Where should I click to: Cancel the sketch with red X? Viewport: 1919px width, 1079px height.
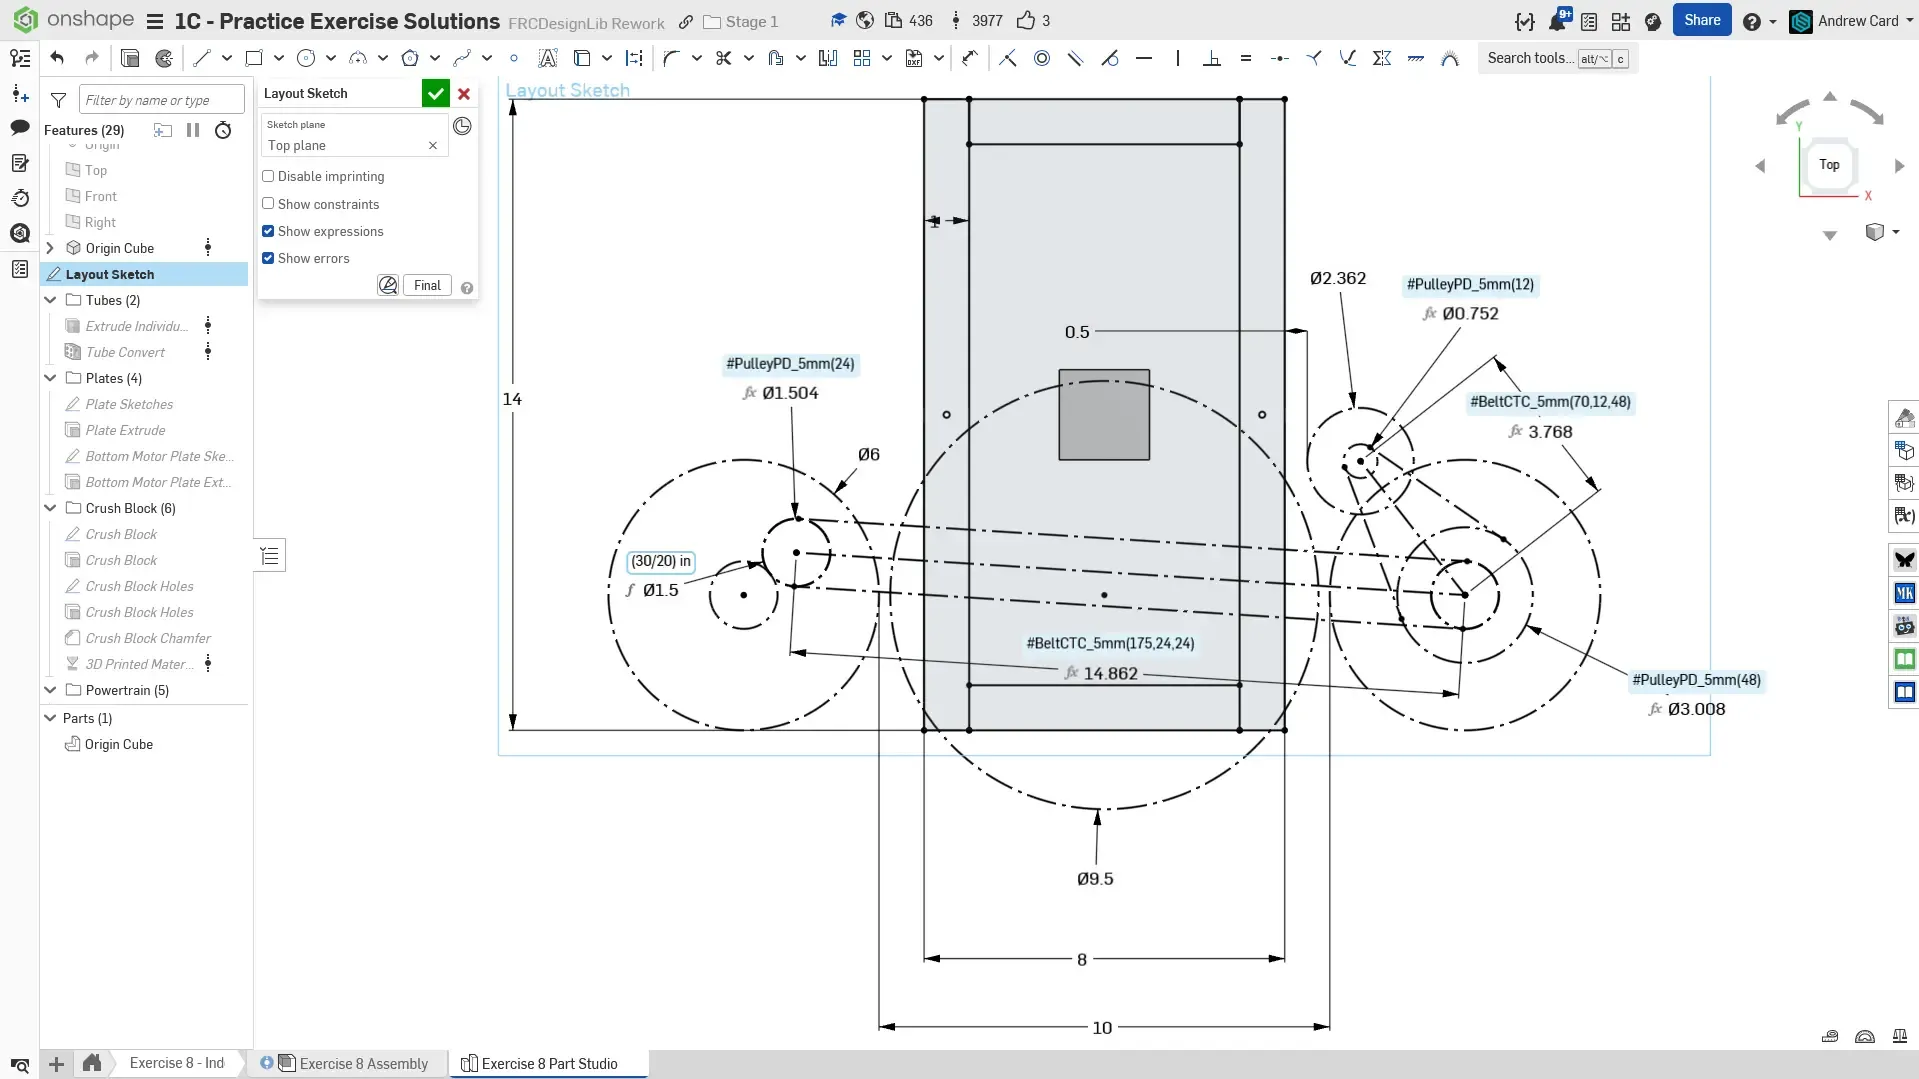coord(464,94)
